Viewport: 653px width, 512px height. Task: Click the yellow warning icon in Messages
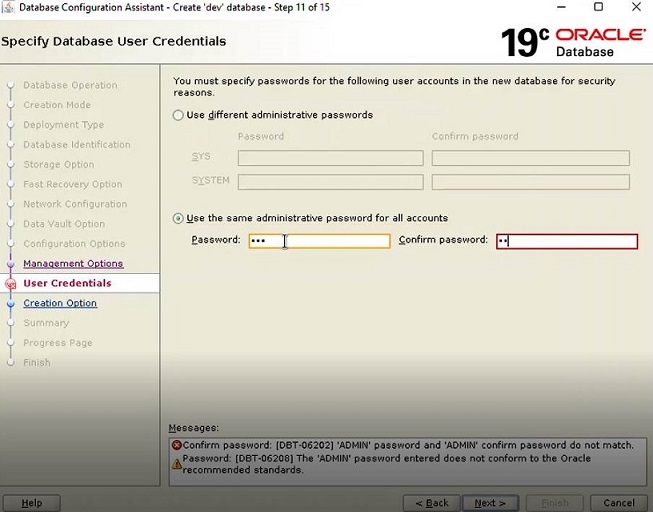(x=177, y=464)
